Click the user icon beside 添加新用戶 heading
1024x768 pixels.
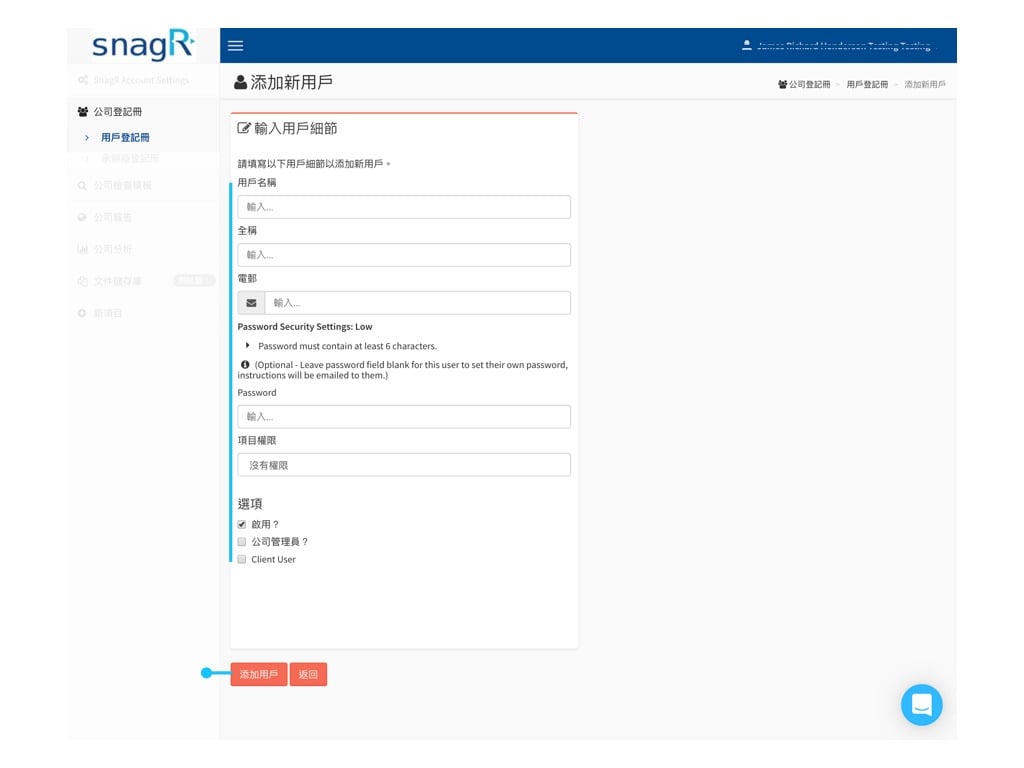pos(240,82)
